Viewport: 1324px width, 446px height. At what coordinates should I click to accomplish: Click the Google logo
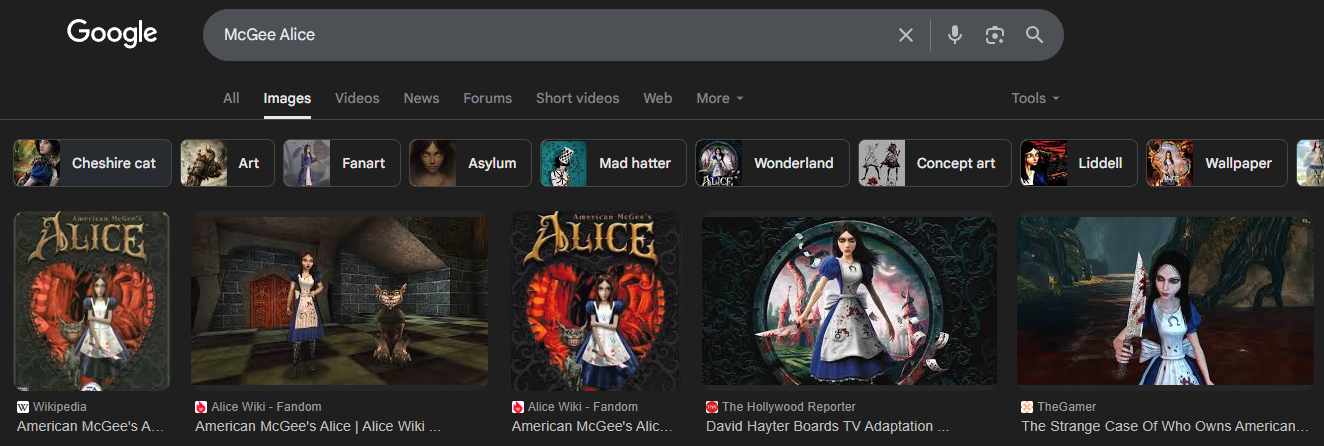[112, 34]
